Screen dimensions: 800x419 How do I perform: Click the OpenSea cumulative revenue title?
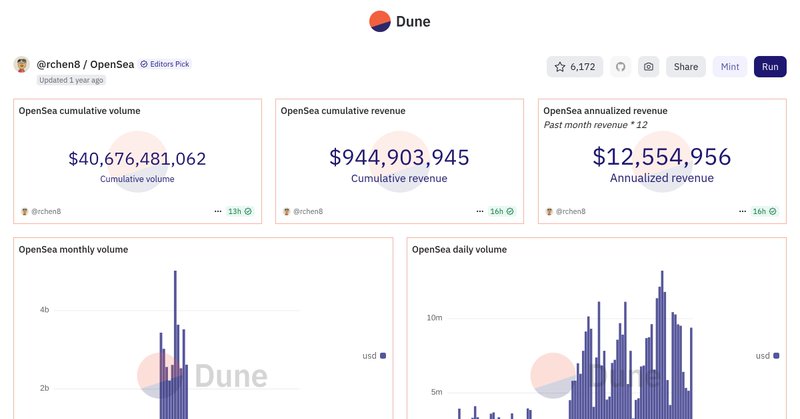point(343,111)
